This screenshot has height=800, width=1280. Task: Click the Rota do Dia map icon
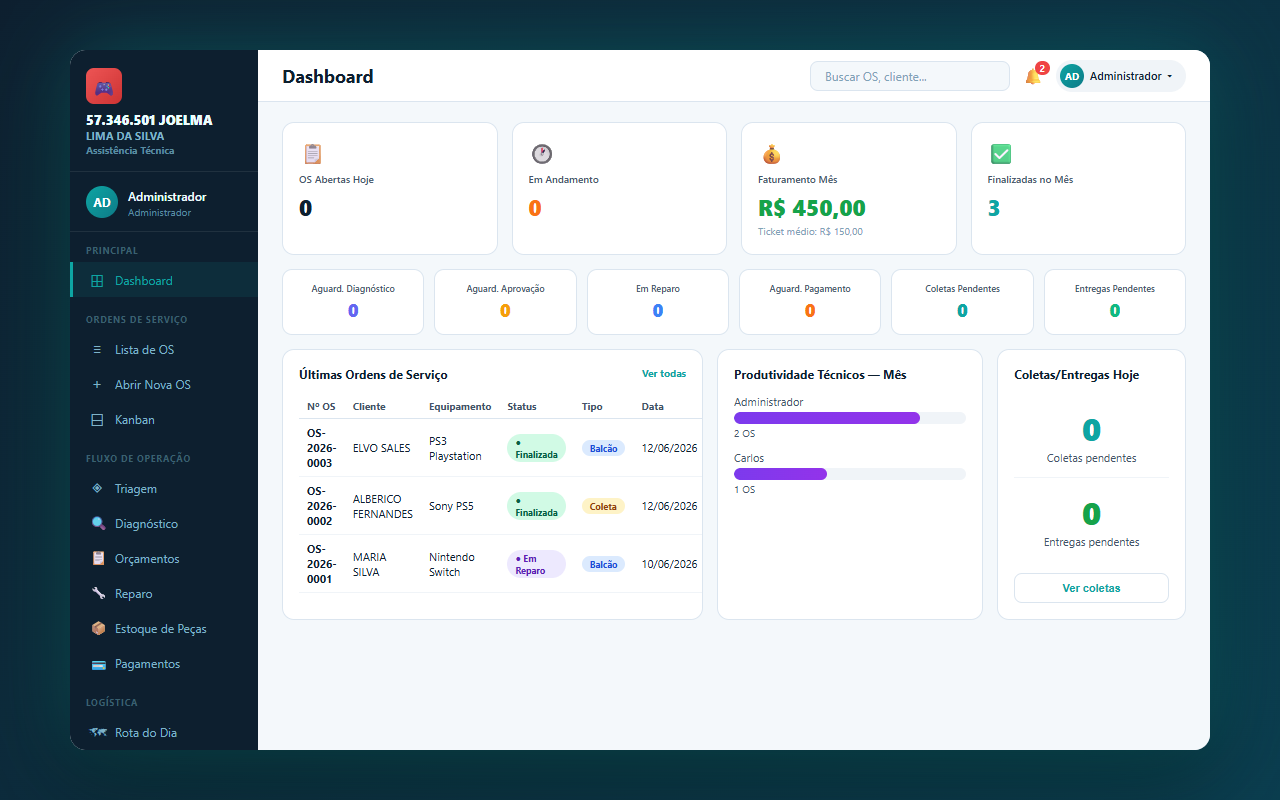click(x=98, y=733)
